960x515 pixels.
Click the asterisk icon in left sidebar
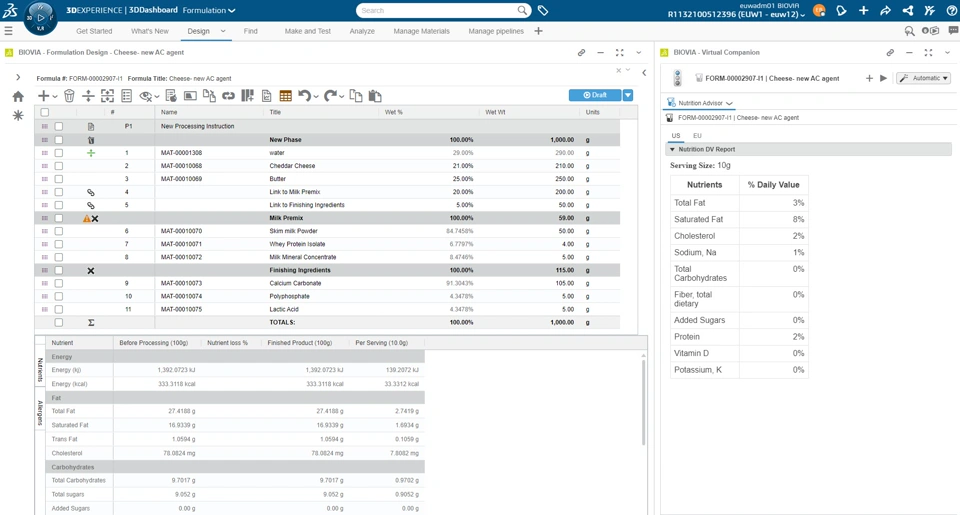click(x=18, y=115)
